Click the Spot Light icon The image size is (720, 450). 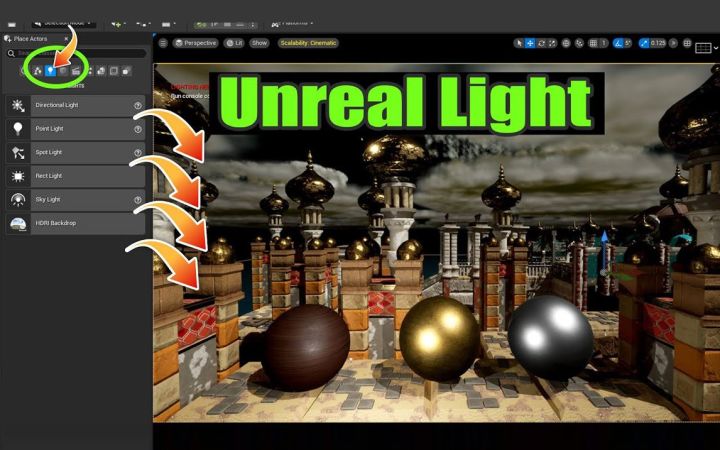click(18, 152)
